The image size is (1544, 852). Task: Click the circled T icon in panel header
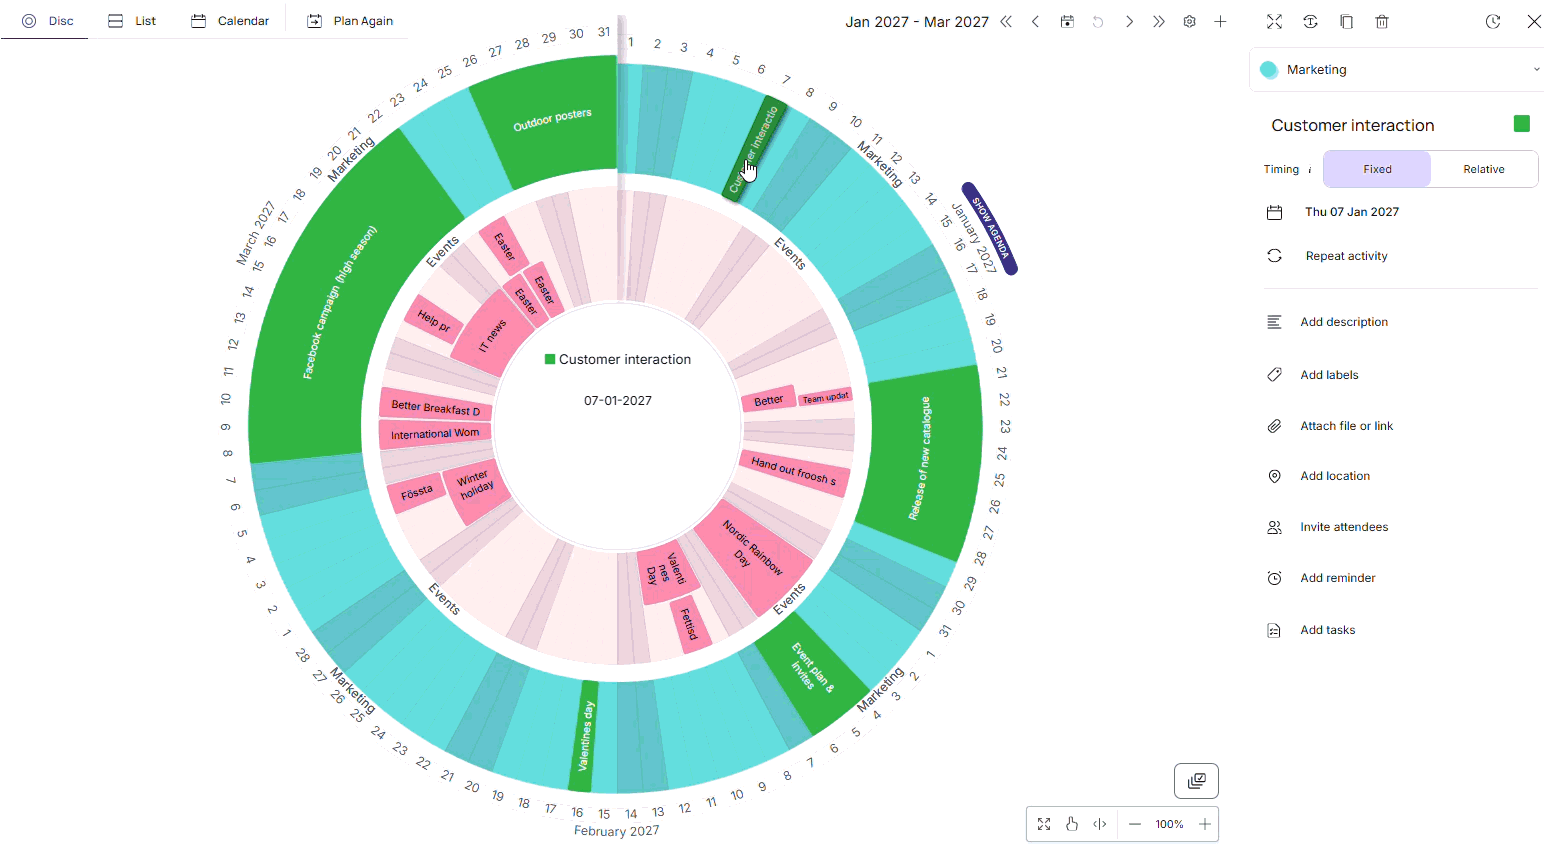pos(1310,21)
